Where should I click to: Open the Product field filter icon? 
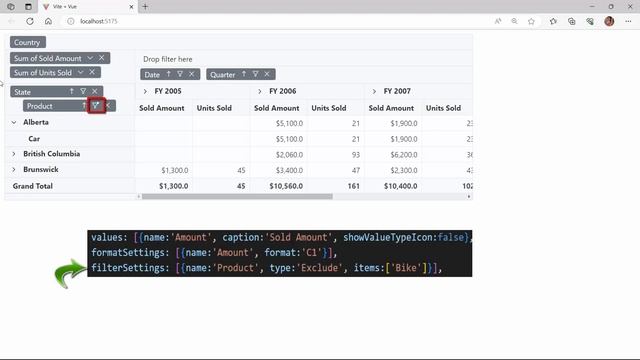(96, 106)
